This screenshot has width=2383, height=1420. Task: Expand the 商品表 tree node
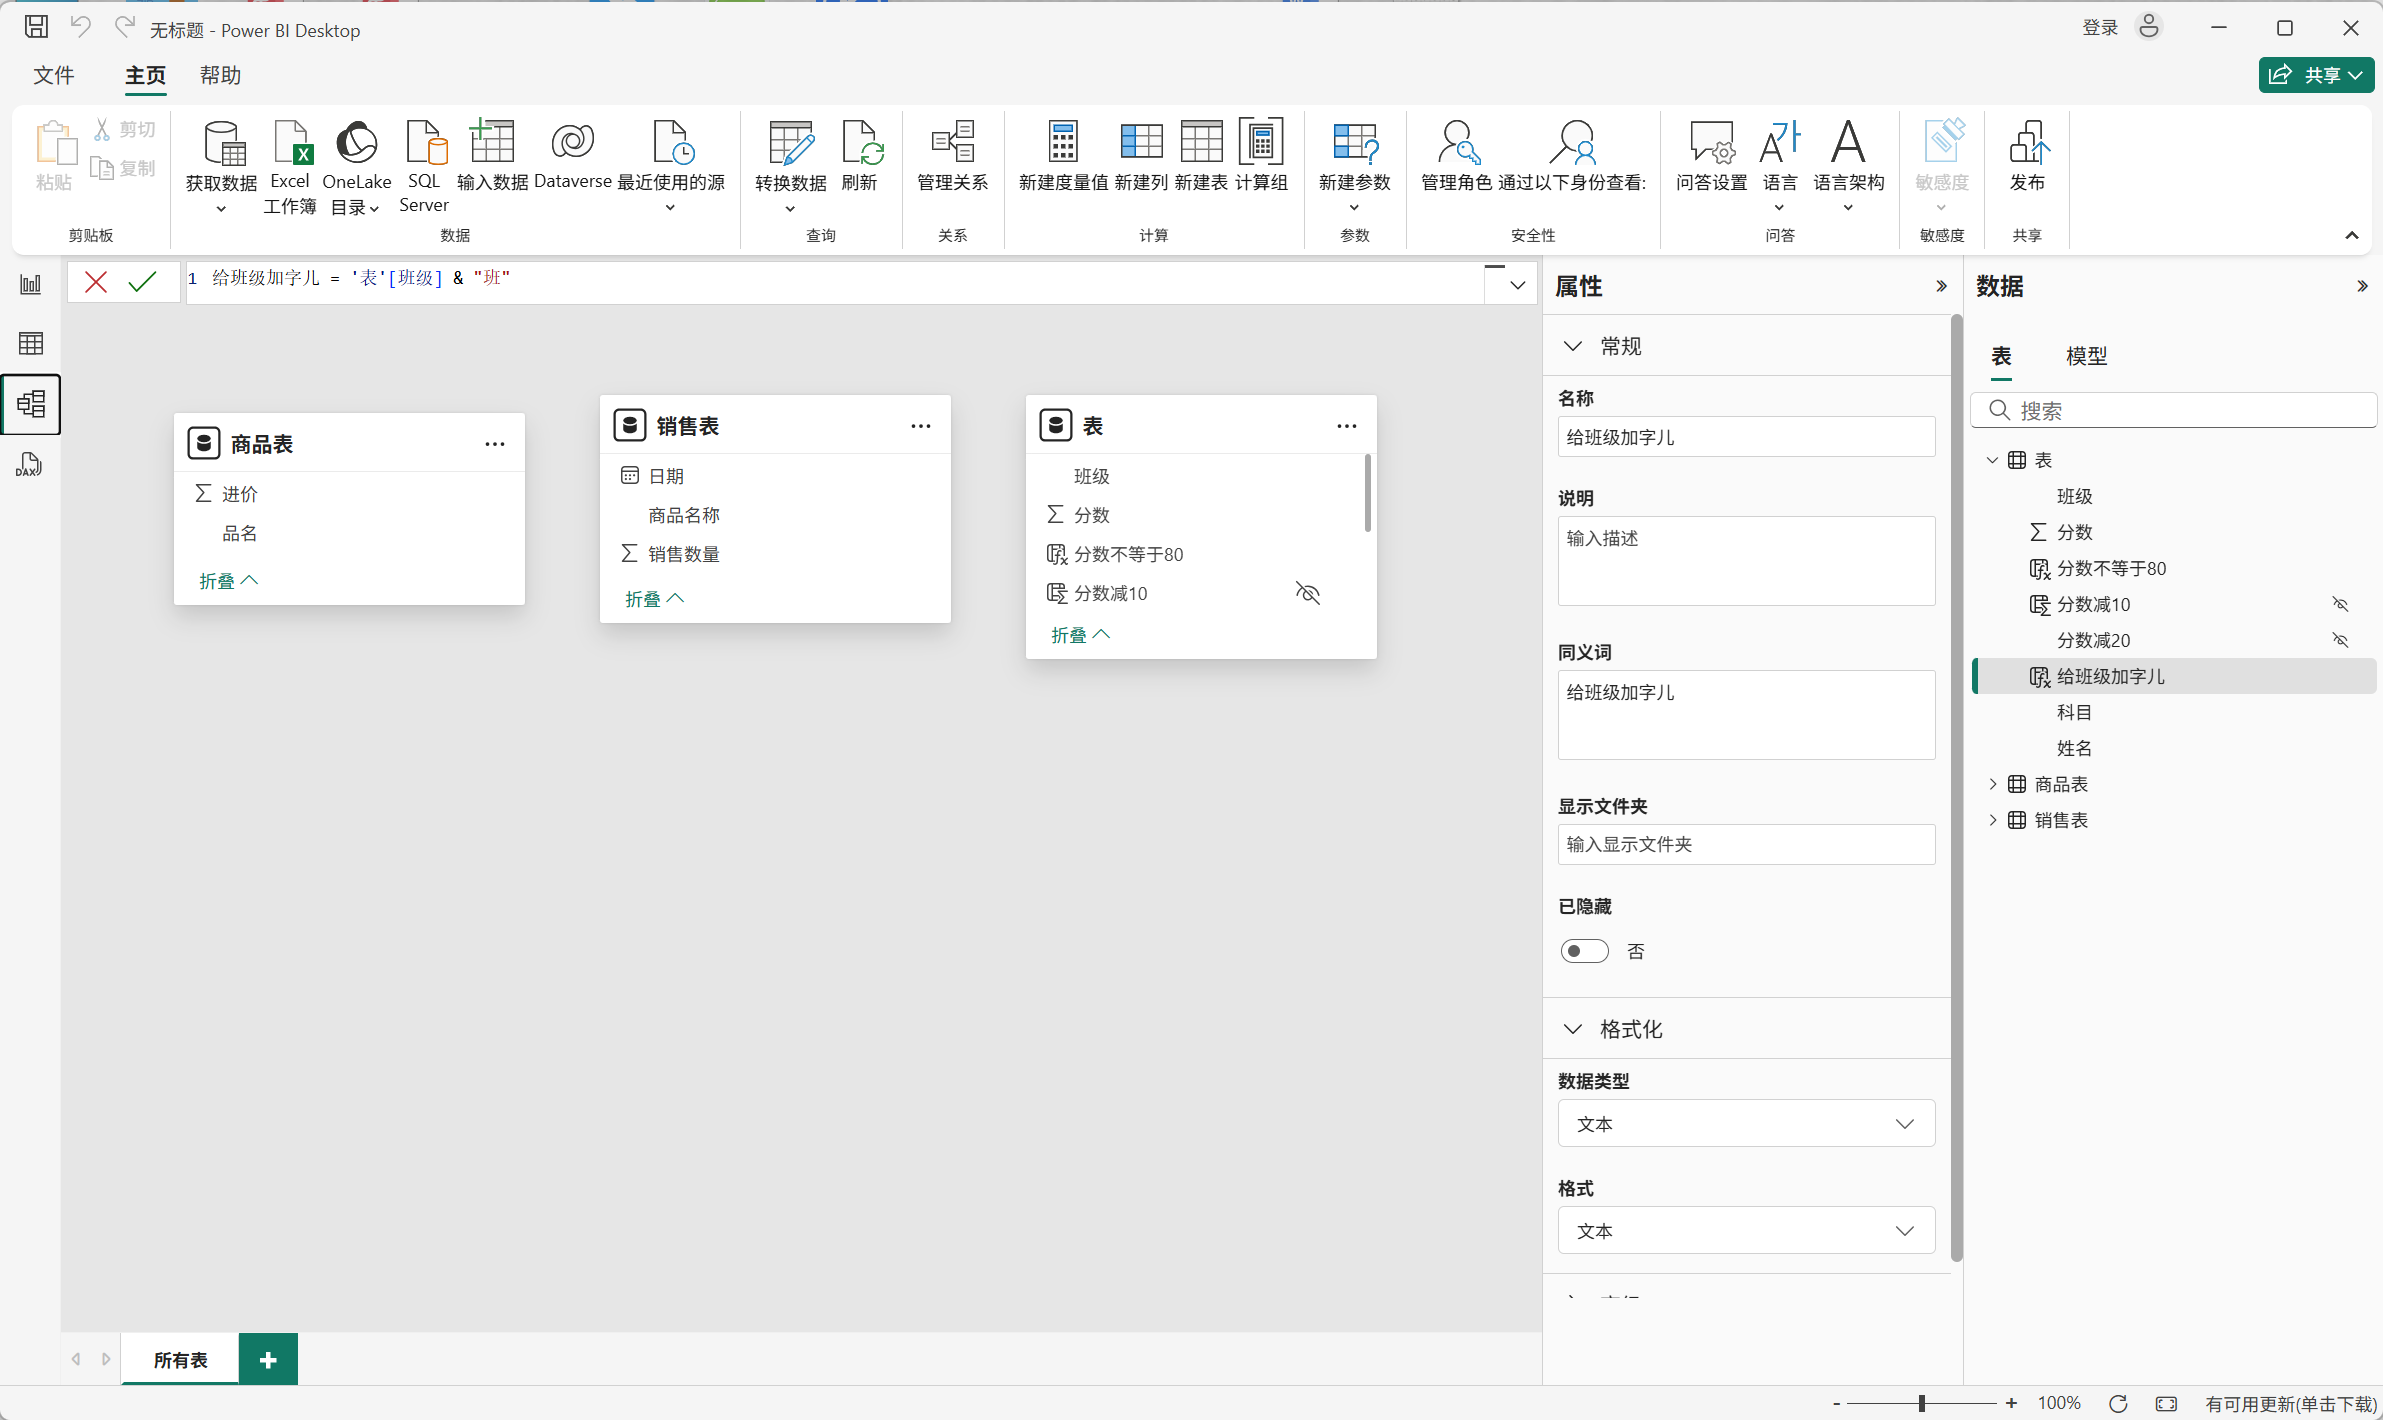pyautogui.click(x=1992, y=784)
